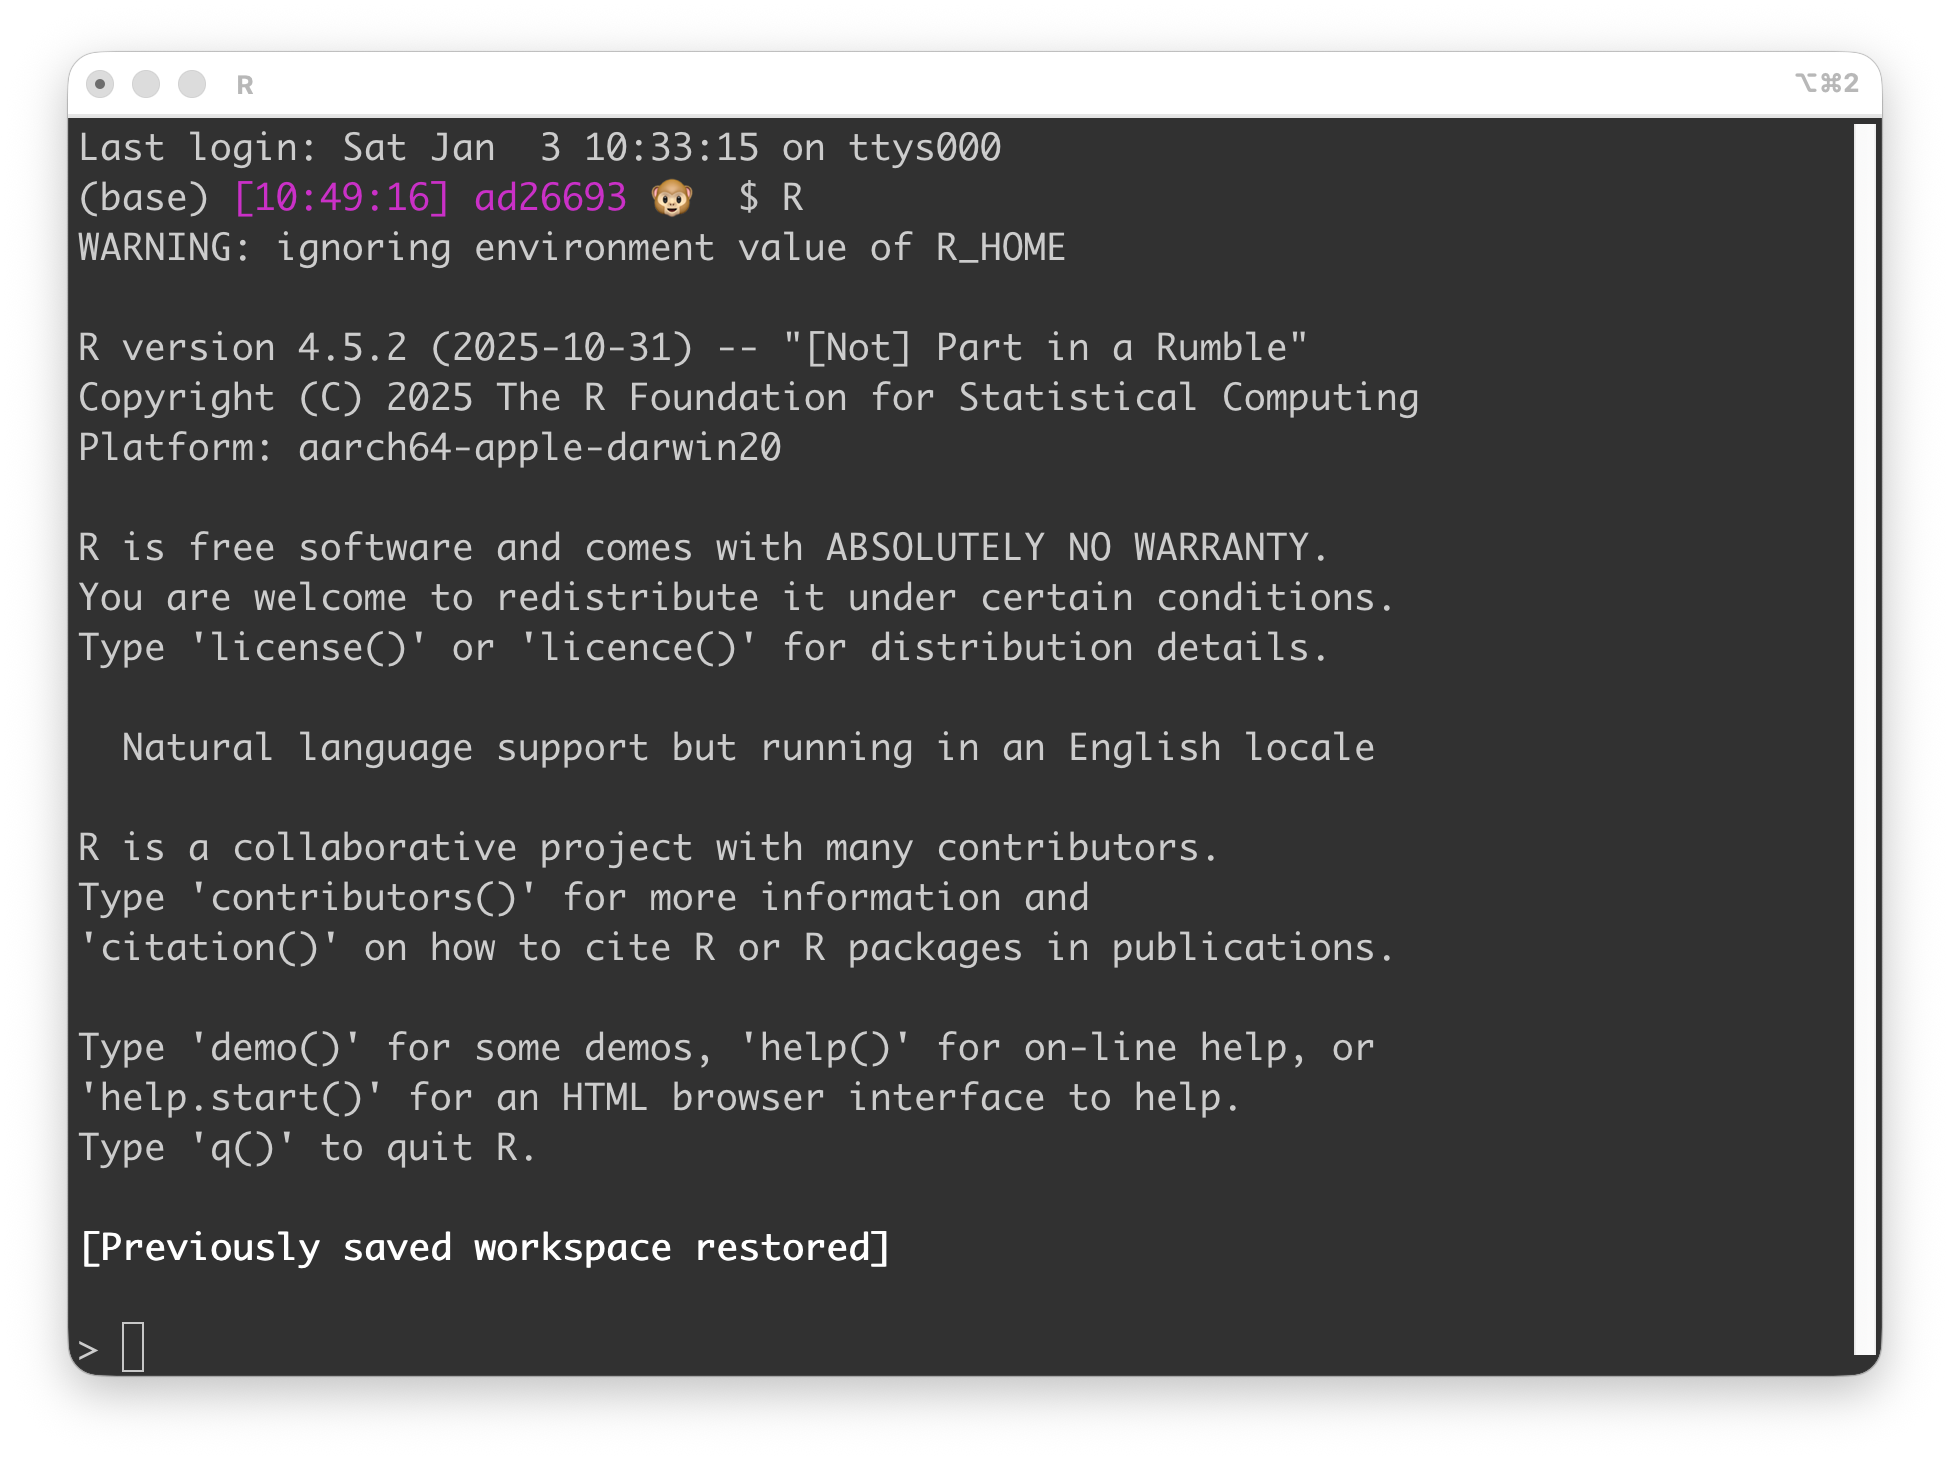Click the magenta ad26693 username

[x=550, y=198]
